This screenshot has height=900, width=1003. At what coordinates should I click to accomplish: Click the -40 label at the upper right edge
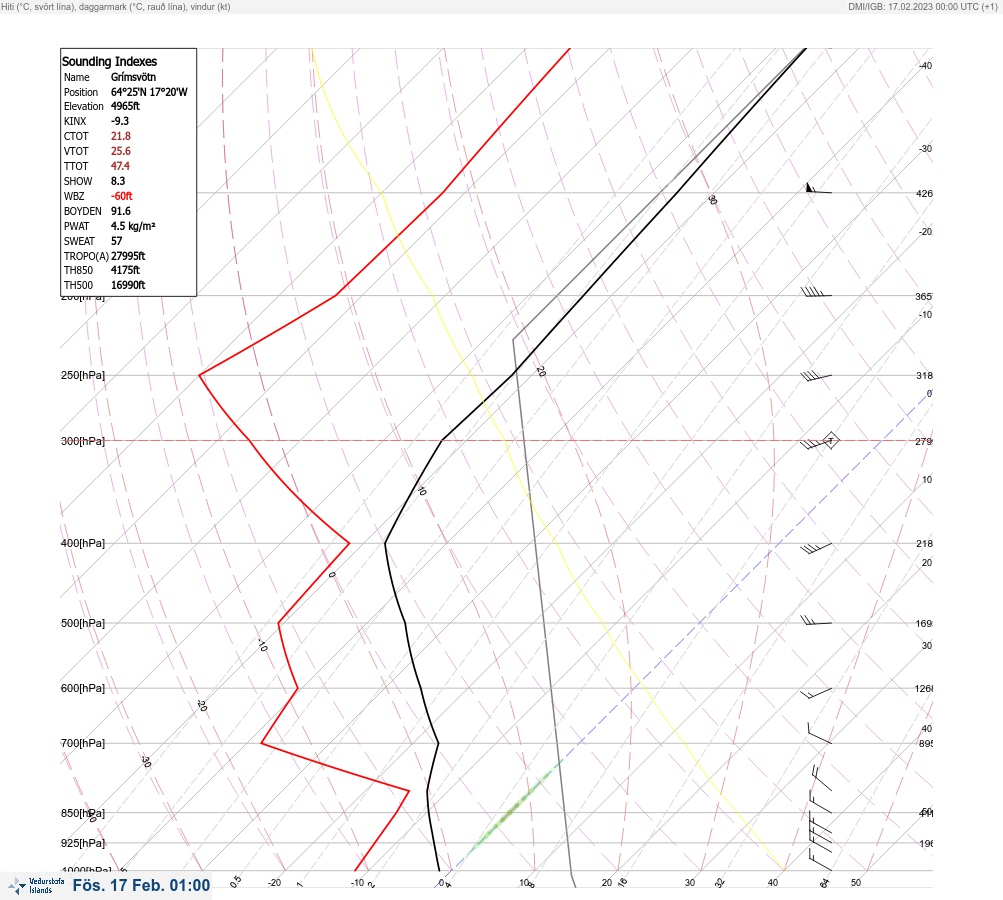click(x=926, y=65)
